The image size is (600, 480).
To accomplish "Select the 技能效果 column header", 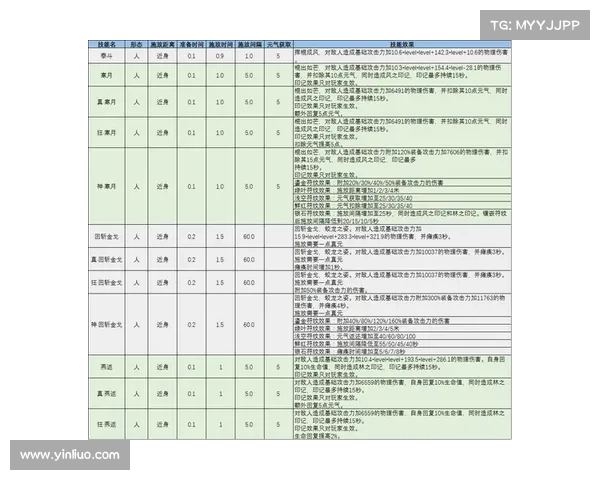I will (402, 44).
